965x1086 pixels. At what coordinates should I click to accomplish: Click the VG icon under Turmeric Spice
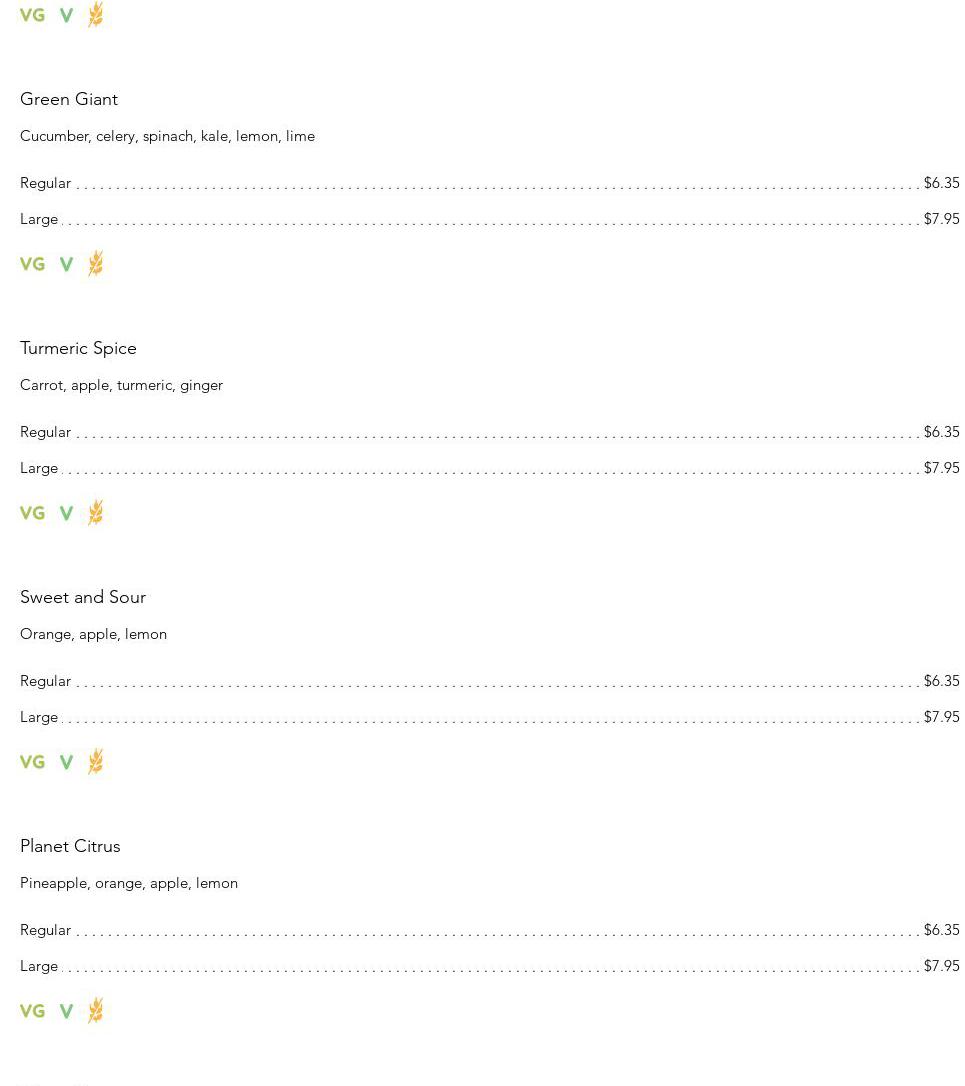(x=33, y=513)
